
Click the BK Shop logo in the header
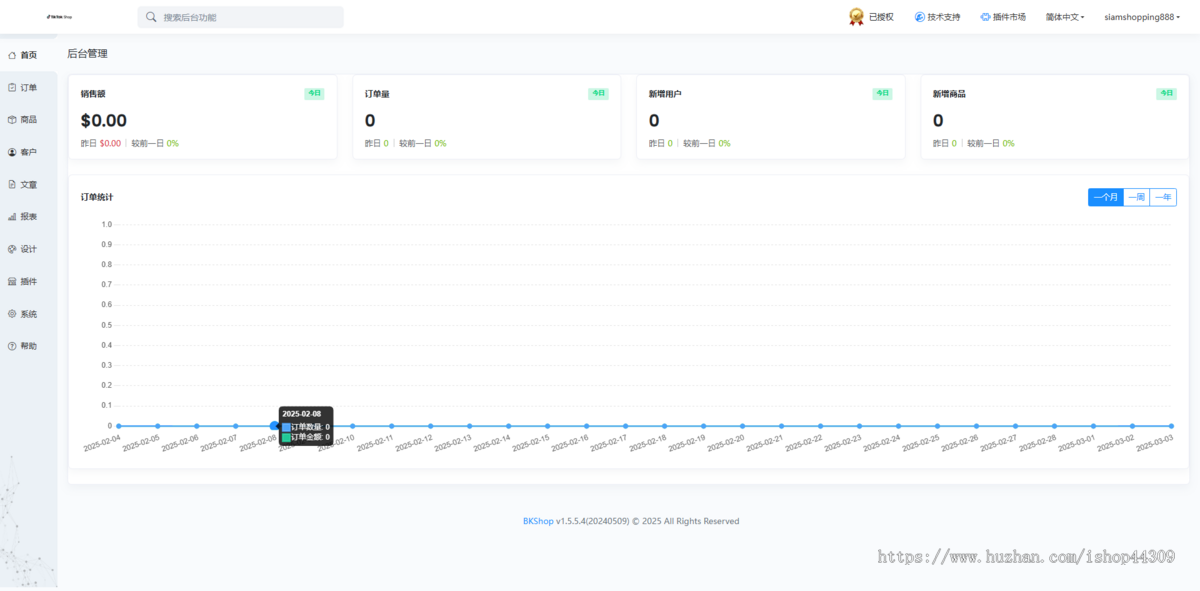pos(59,17)
